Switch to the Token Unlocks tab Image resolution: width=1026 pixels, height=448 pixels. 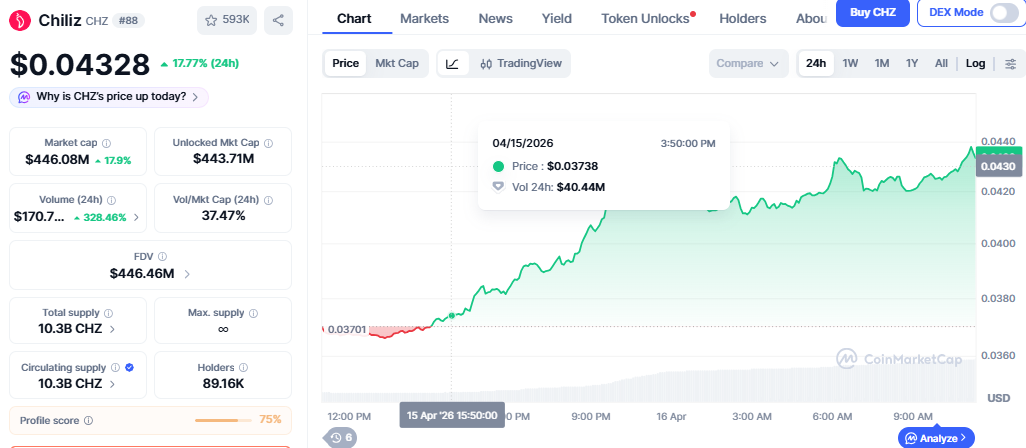point(646,18)
